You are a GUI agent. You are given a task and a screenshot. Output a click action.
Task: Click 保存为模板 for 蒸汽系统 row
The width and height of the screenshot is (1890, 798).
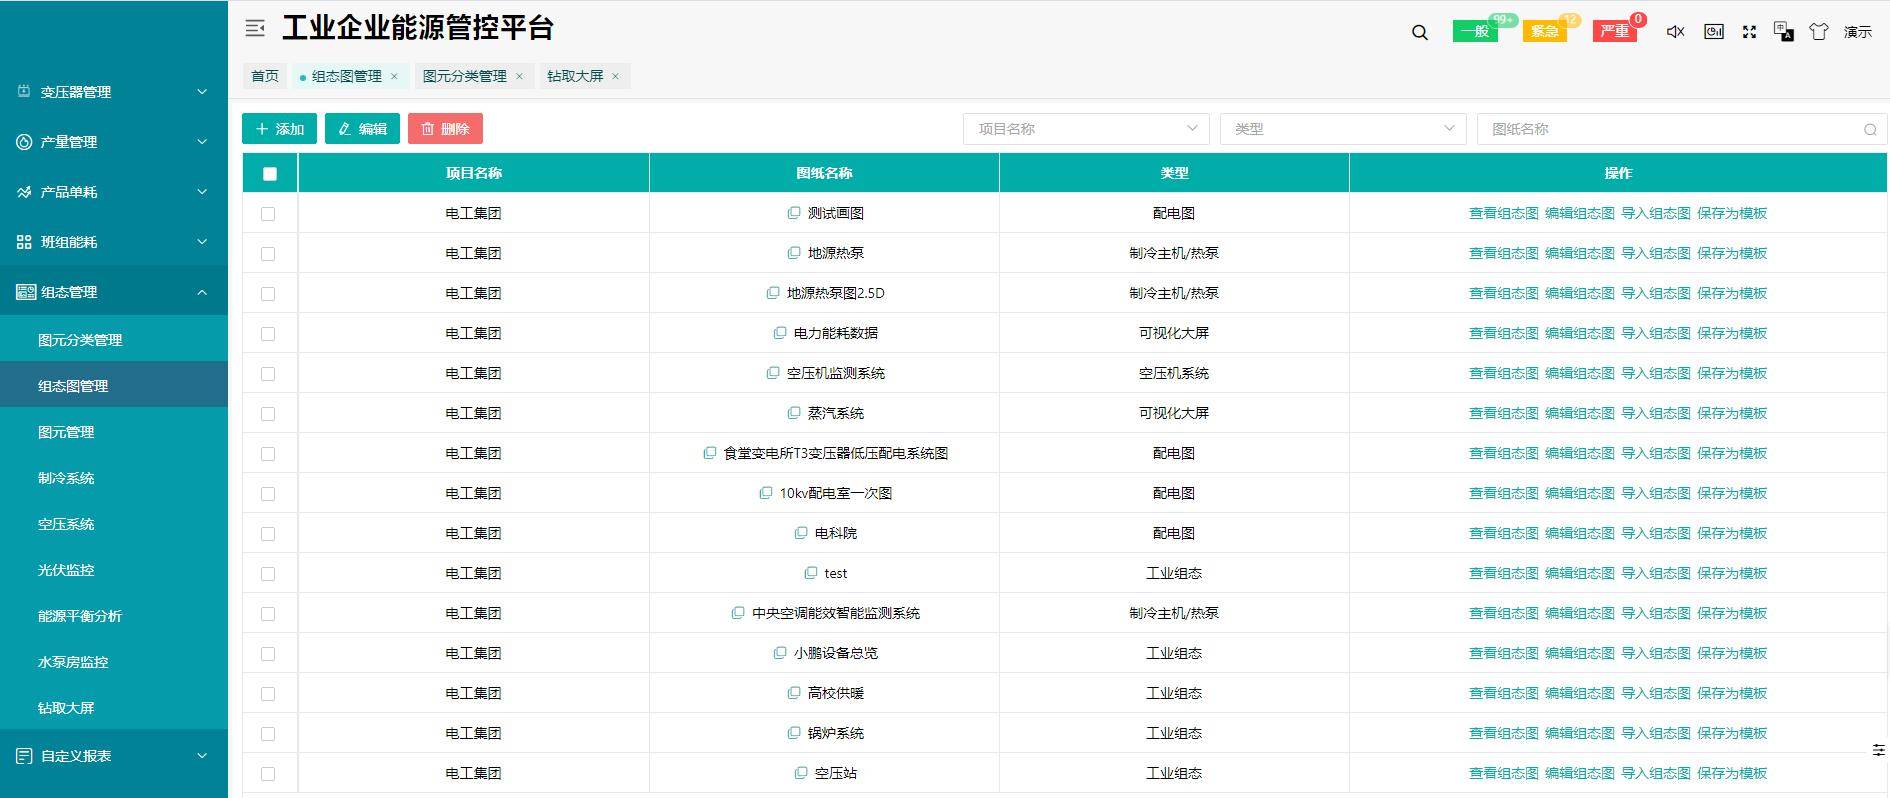pyautogui.click(x=1731, y=413)
